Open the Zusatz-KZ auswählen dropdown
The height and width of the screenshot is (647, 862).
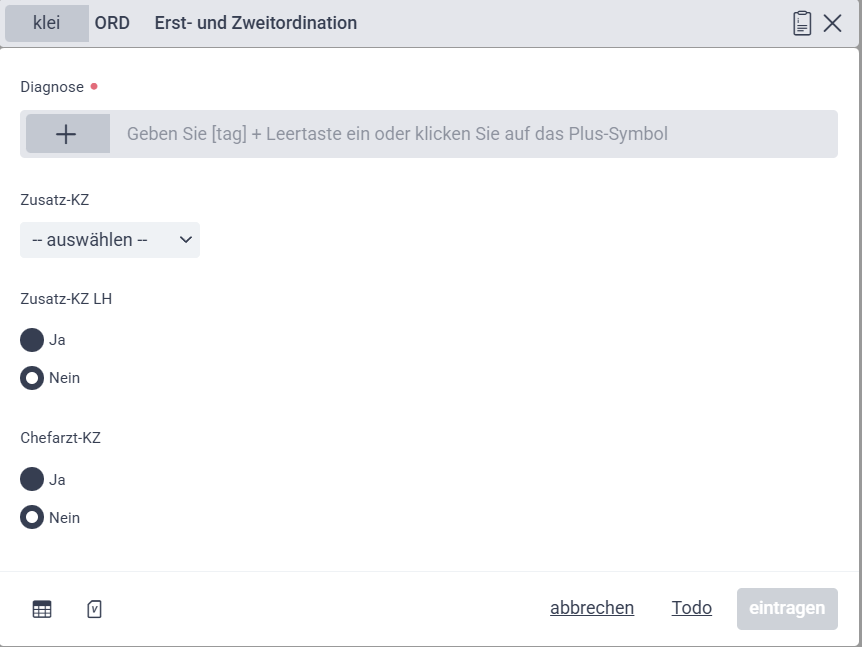click(110, 240)
